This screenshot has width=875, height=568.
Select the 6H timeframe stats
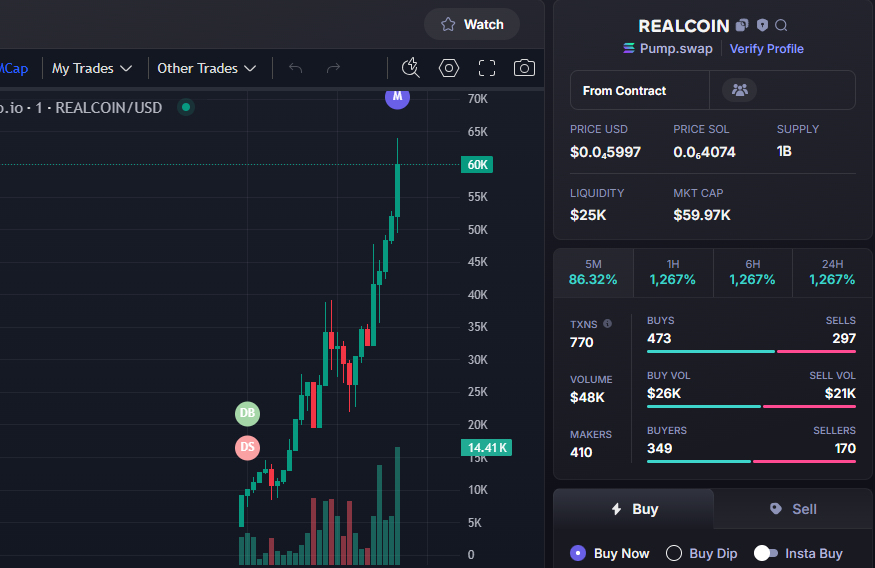pyautogui.click(x=752, y=273)
